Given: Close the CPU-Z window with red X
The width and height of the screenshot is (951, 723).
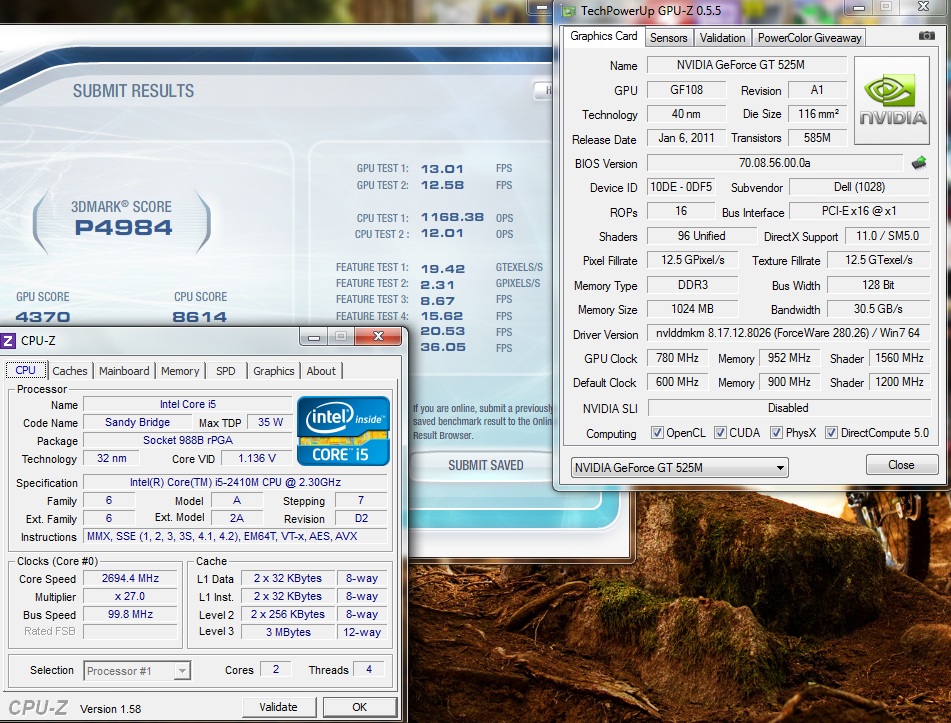Looking at the screenshot, I should (378, 337).
